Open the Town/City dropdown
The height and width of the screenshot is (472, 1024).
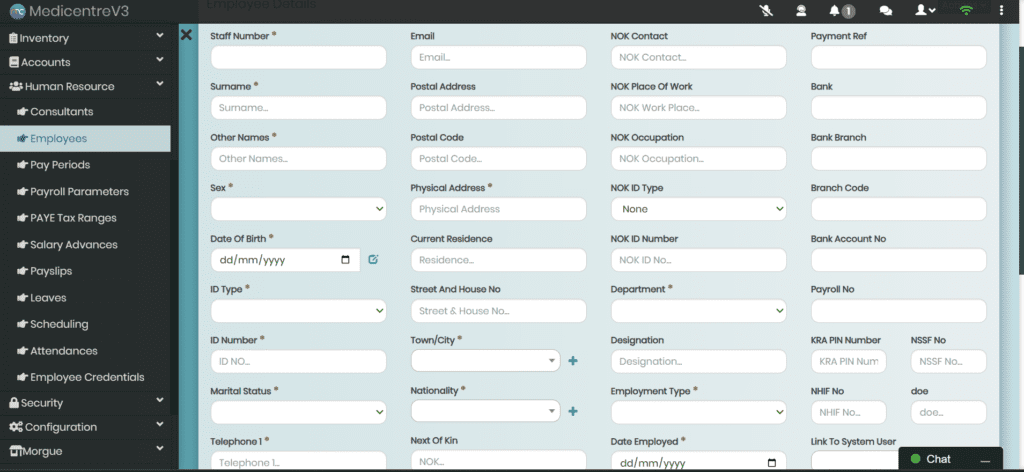[x=485, y=360]
